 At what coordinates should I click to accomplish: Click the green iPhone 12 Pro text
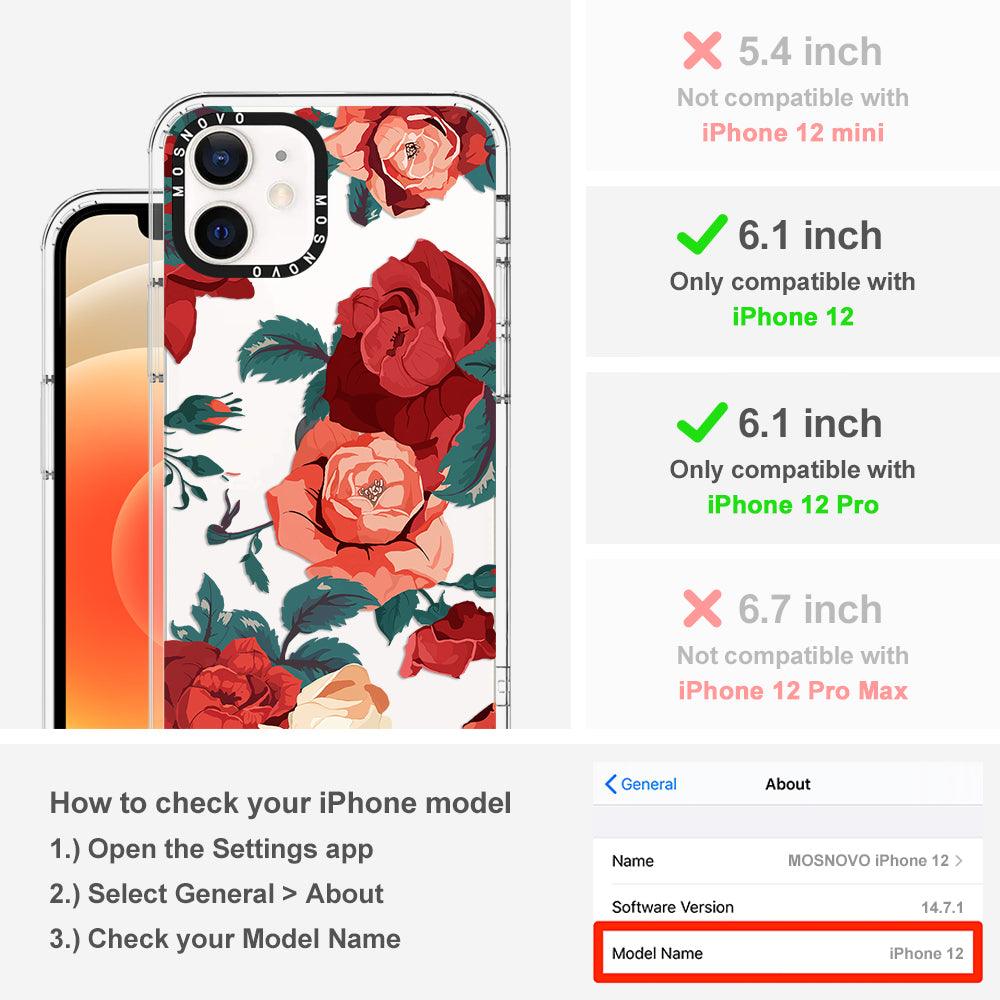pyautogui.click(x=793, y=504)
